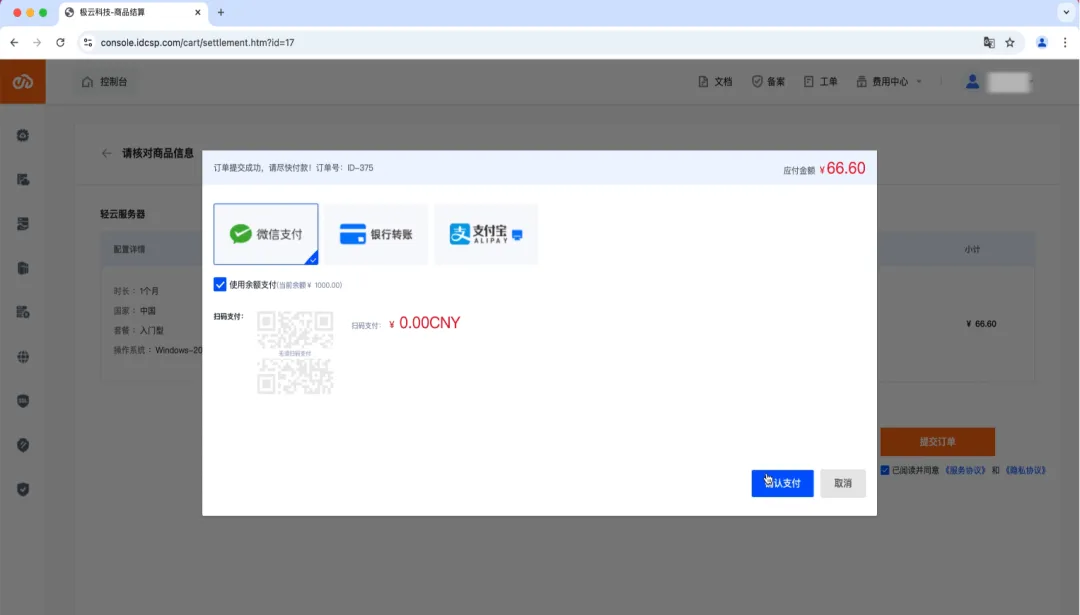Screen dimensions: 1080x615
Task: Click the site info icon before the URL
Action: tap(87, 43)
